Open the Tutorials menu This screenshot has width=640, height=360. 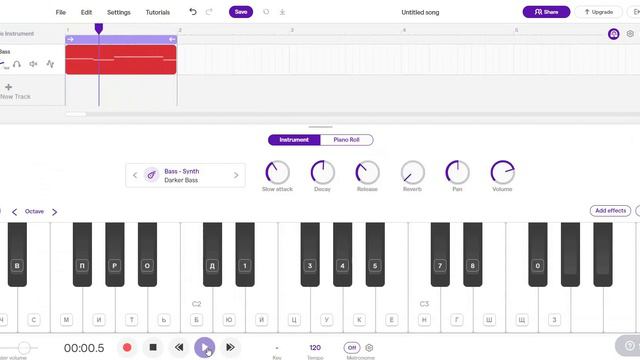point(158,12)
